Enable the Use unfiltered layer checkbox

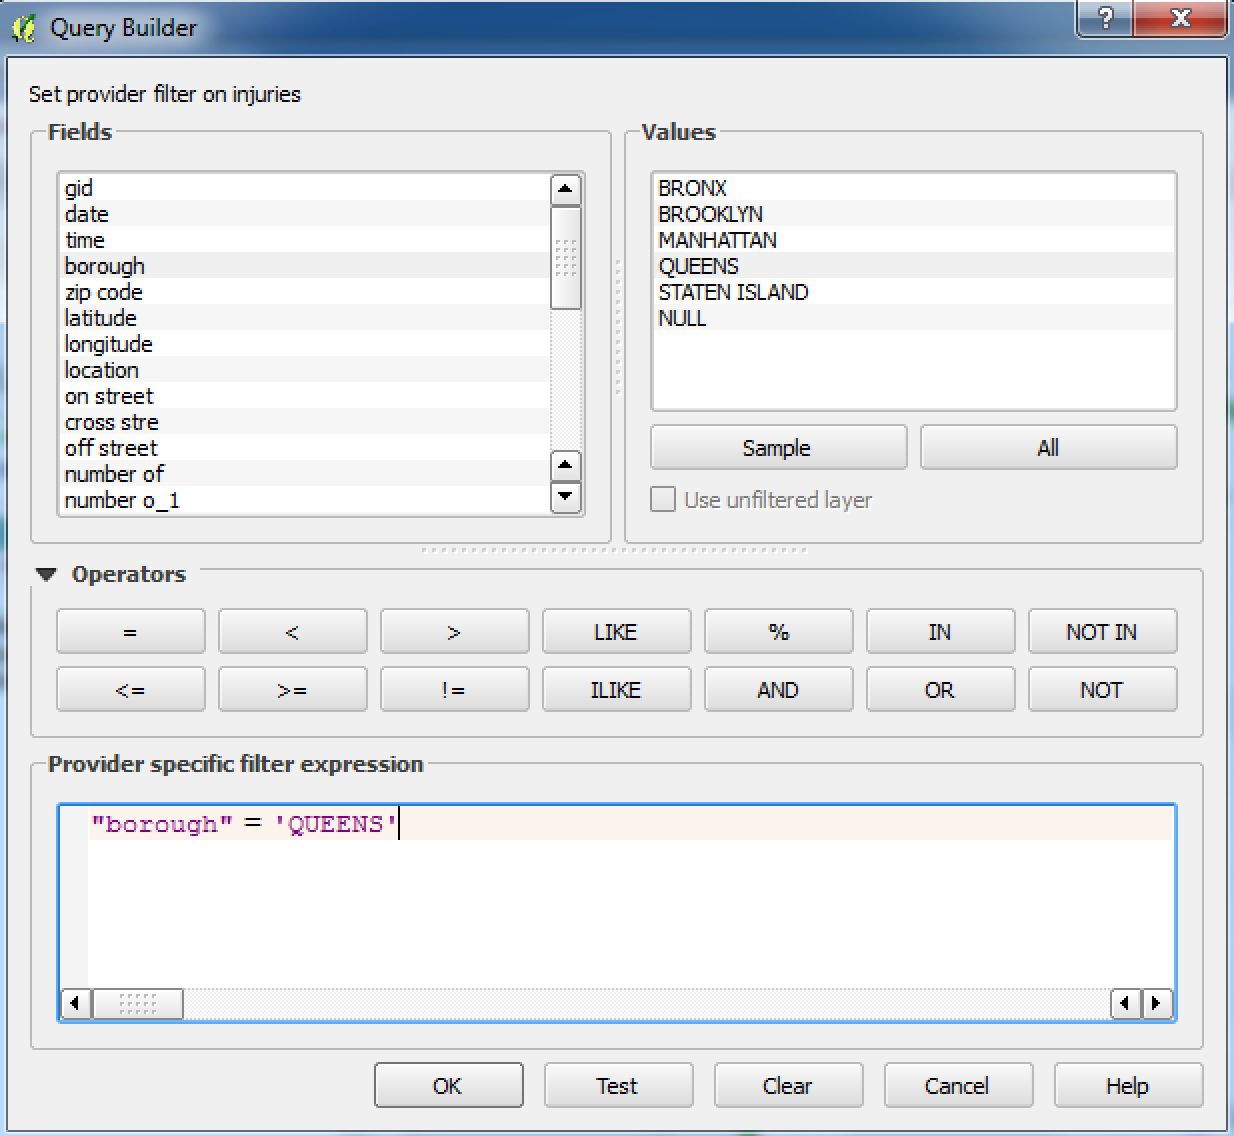pyautogui.click(x=662, y=499)
